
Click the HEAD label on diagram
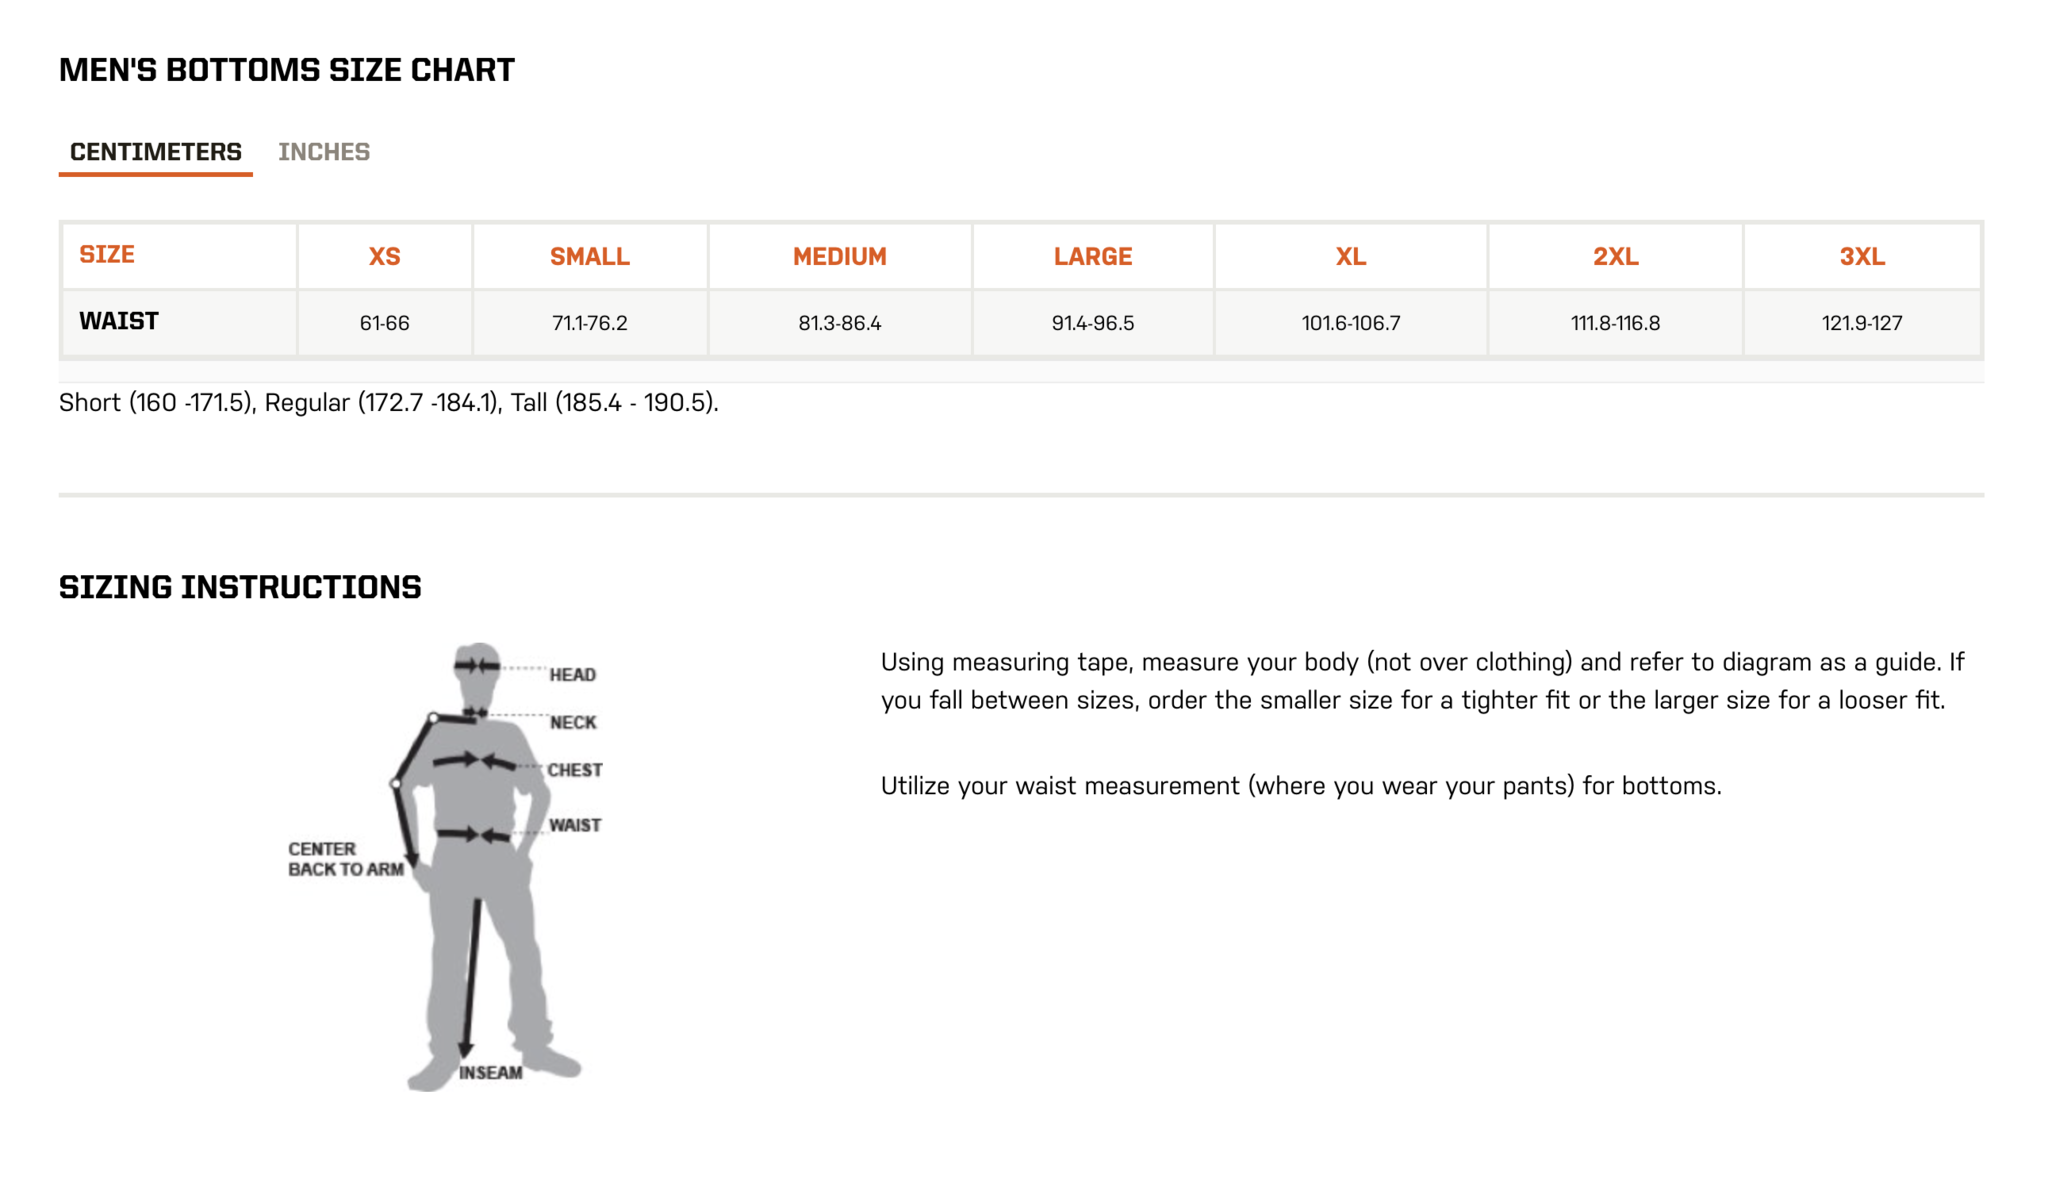[x=572, y=675]
